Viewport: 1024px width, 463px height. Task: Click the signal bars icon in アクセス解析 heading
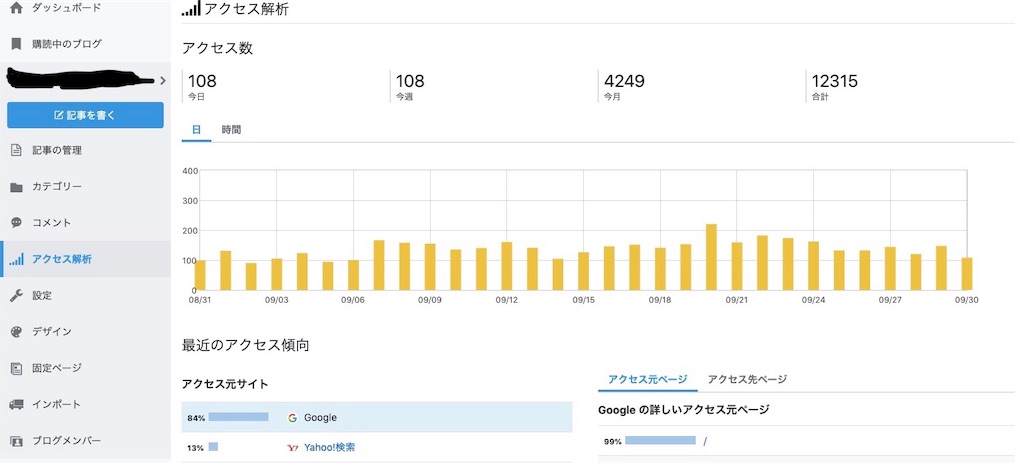pos(191,9)
